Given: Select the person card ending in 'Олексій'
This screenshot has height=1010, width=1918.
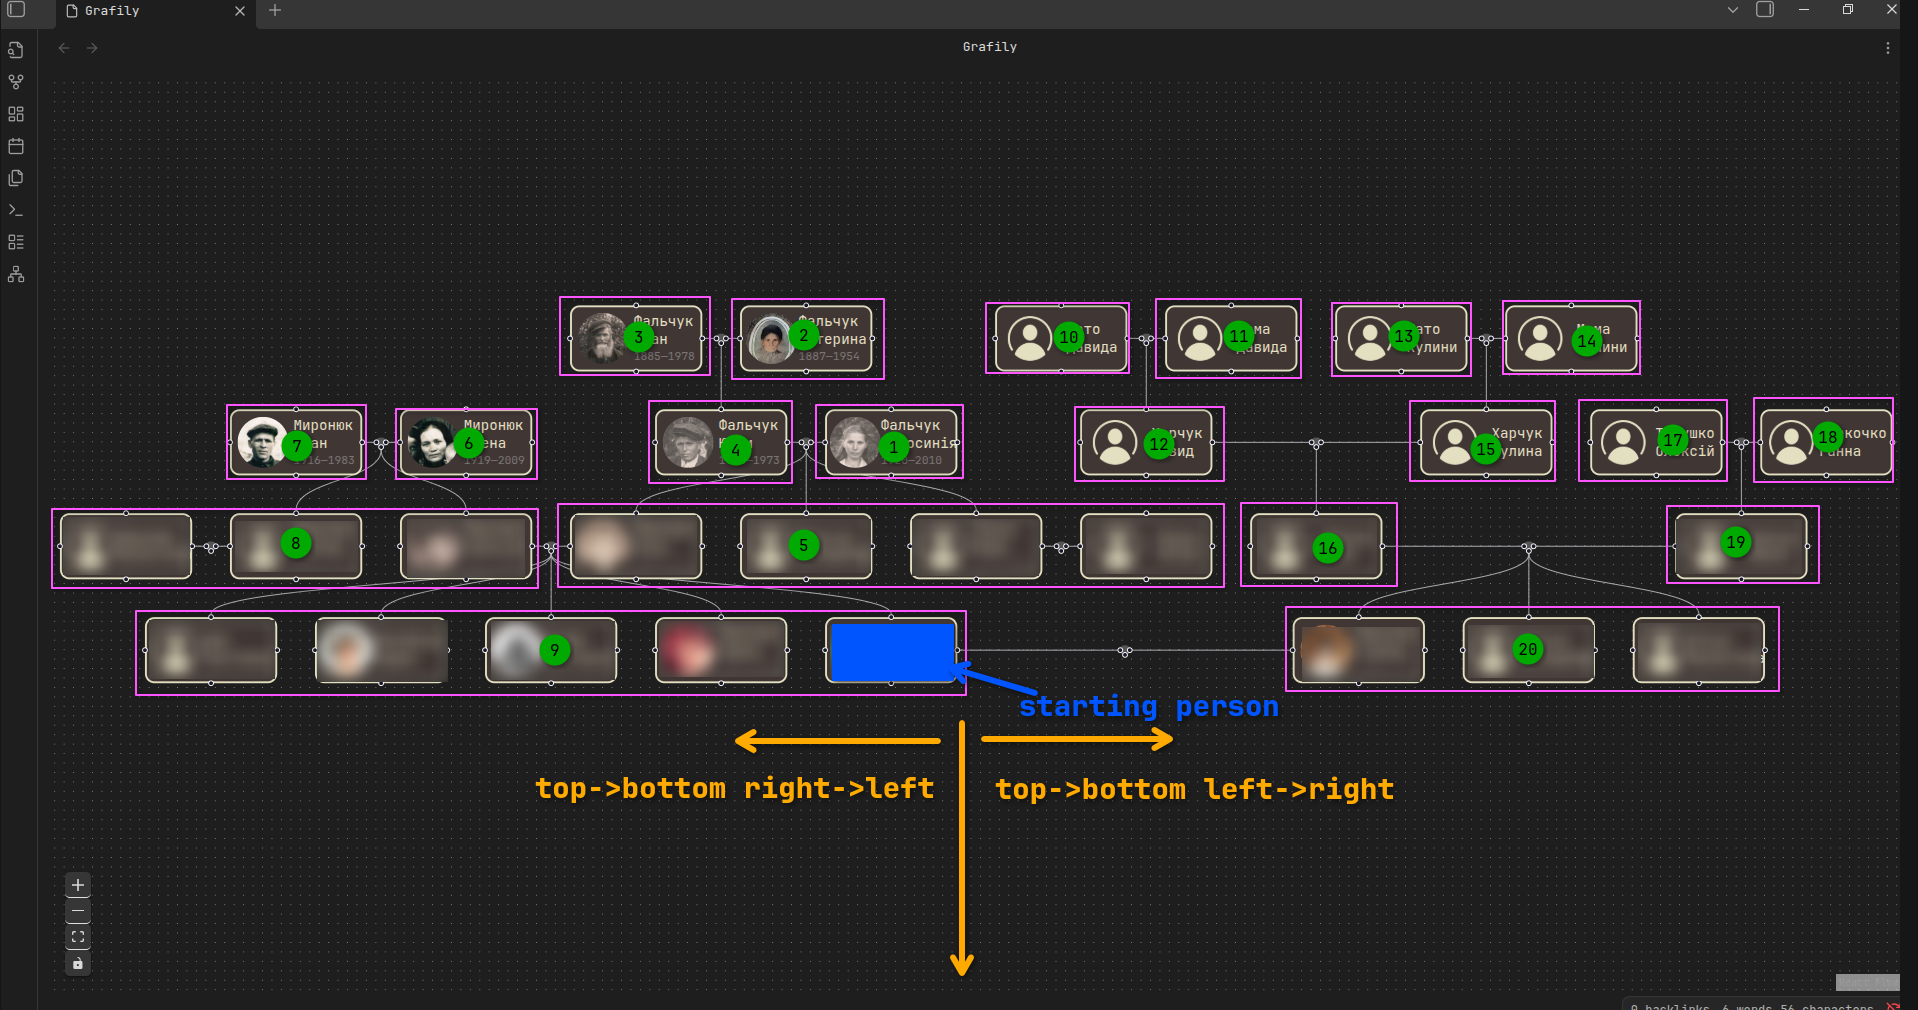Looking at the screenshot, I should click(1656, 442).
